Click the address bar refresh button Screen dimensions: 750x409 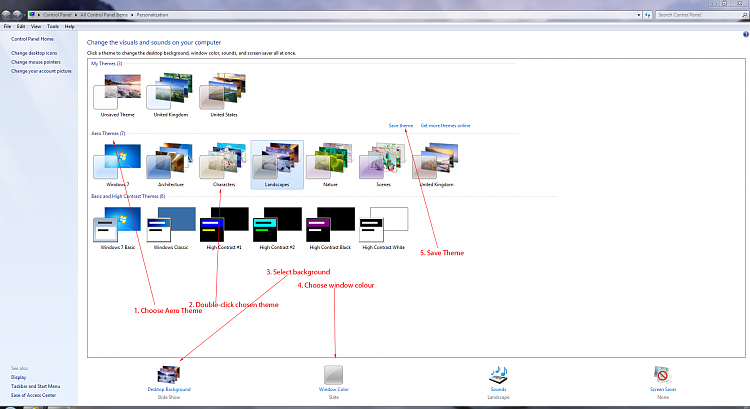pyautogui.click(x=648, y=15)
